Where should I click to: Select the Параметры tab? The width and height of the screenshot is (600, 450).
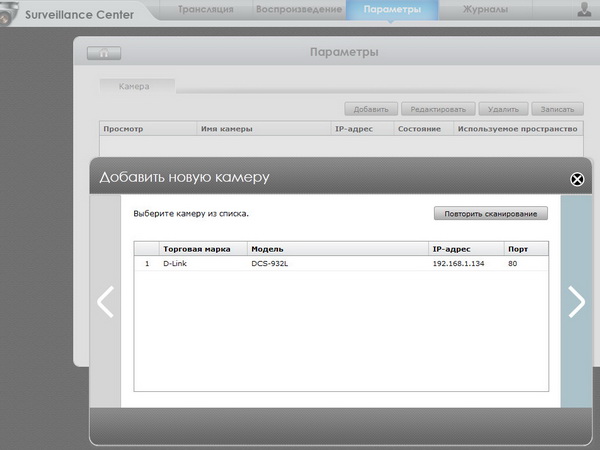(392, 10)
